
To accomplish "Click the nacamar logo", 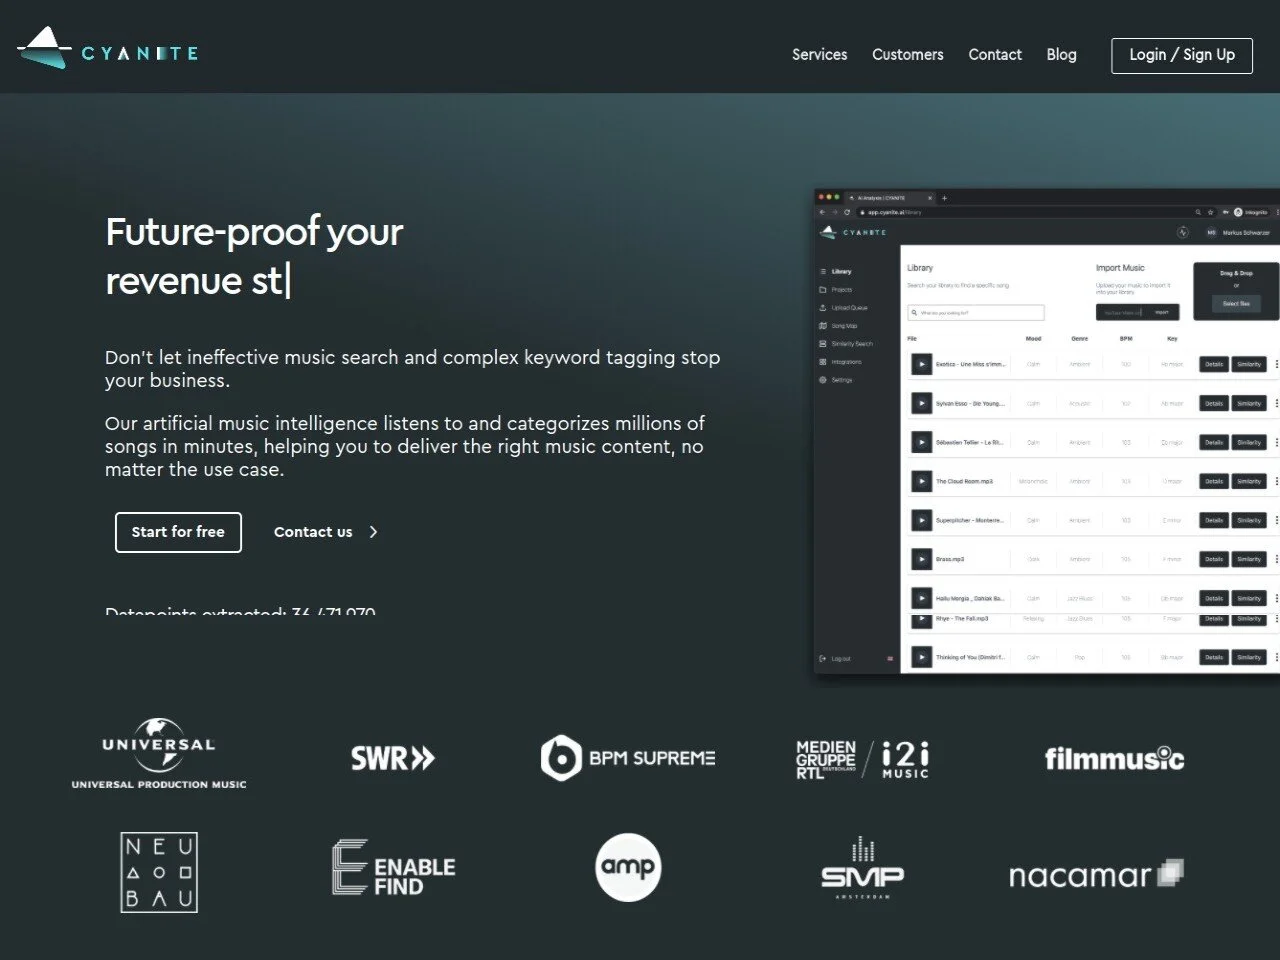I will 1096,875.
